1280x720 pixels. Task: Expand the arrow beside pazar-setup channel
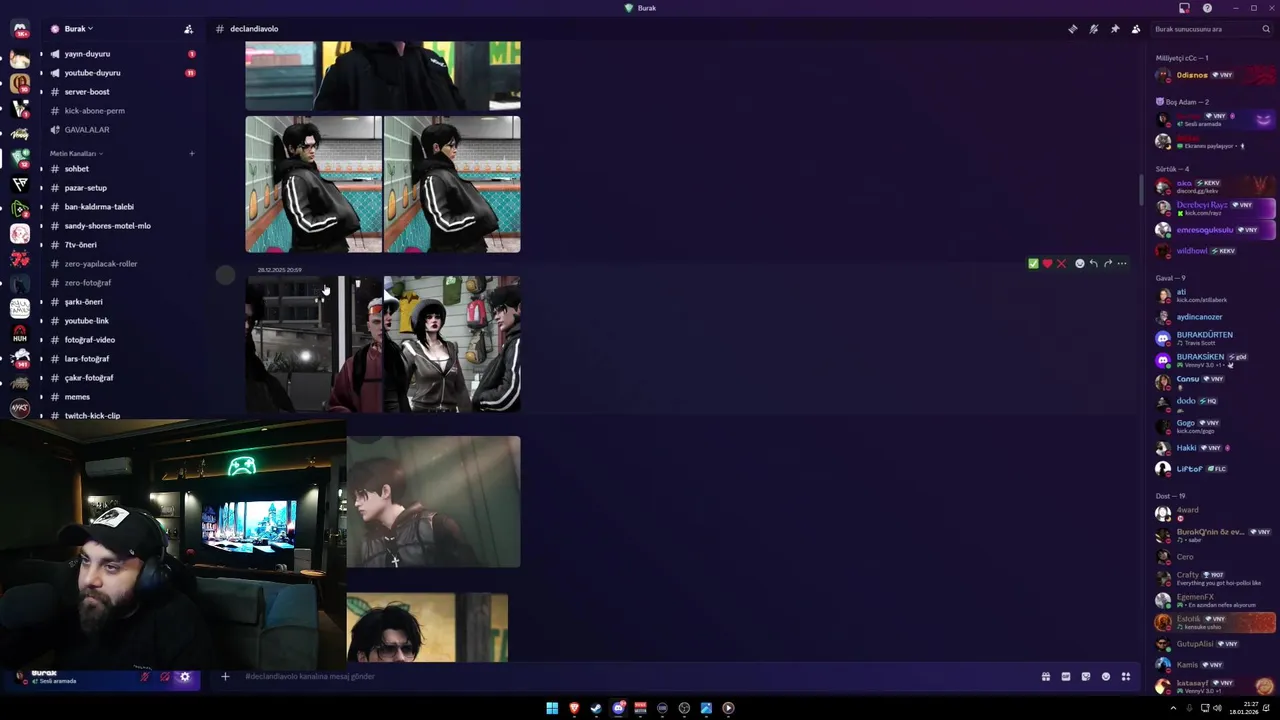pyautogui.click(x=41, y=188)
